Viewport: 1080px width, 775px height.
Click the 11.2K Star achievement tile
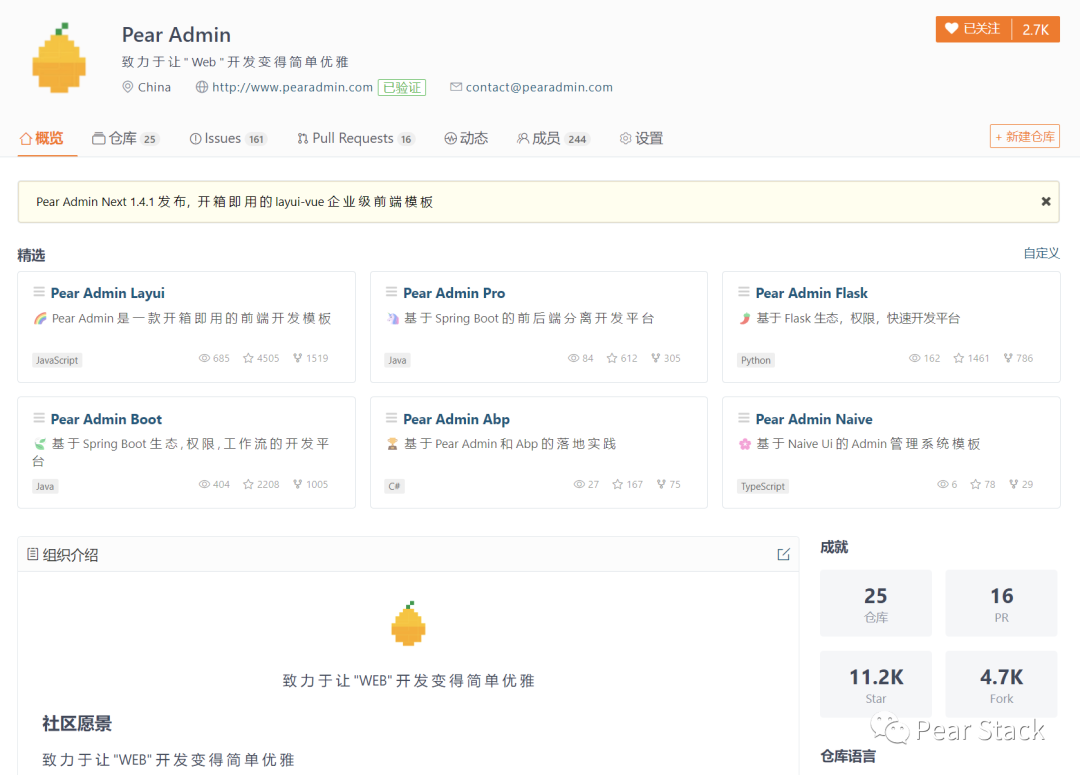875,684
